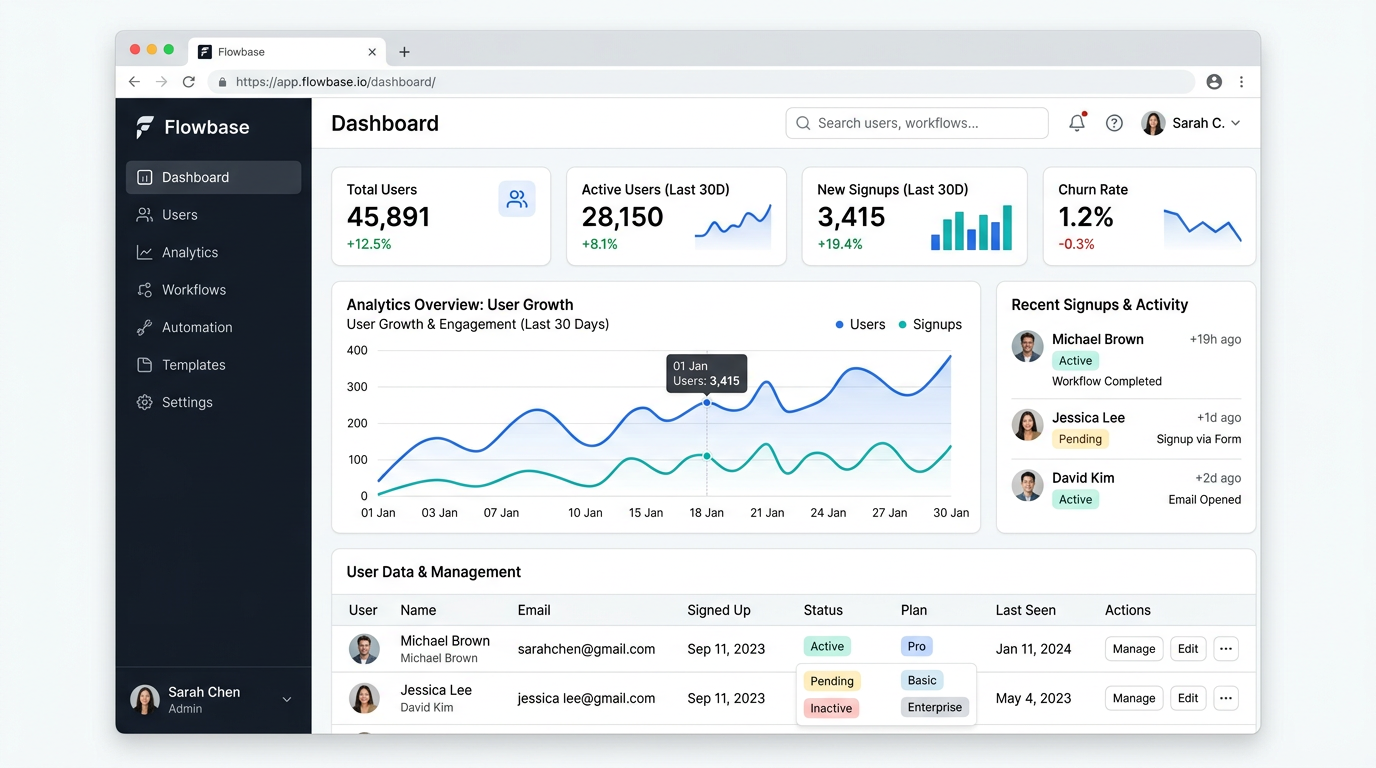Image resolution: width=1376 pixels, height=768 pixels.
Task: Open the Users section icon
Action: click(144, 214)
